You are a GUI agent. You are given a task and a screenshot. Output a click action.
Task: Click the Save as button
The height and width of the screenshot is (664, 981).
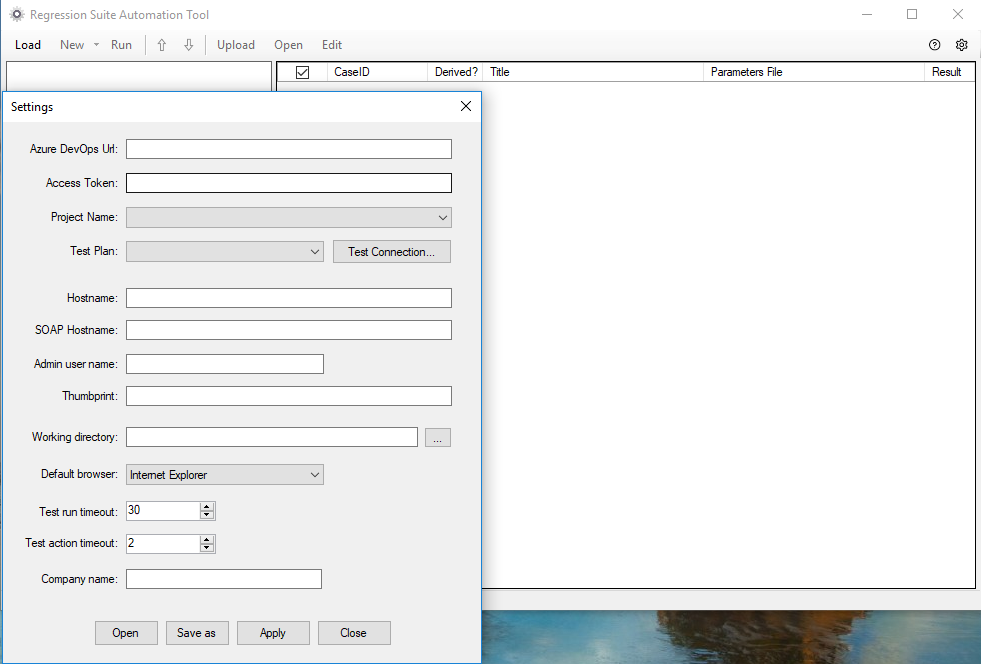[x=197, y=632]
